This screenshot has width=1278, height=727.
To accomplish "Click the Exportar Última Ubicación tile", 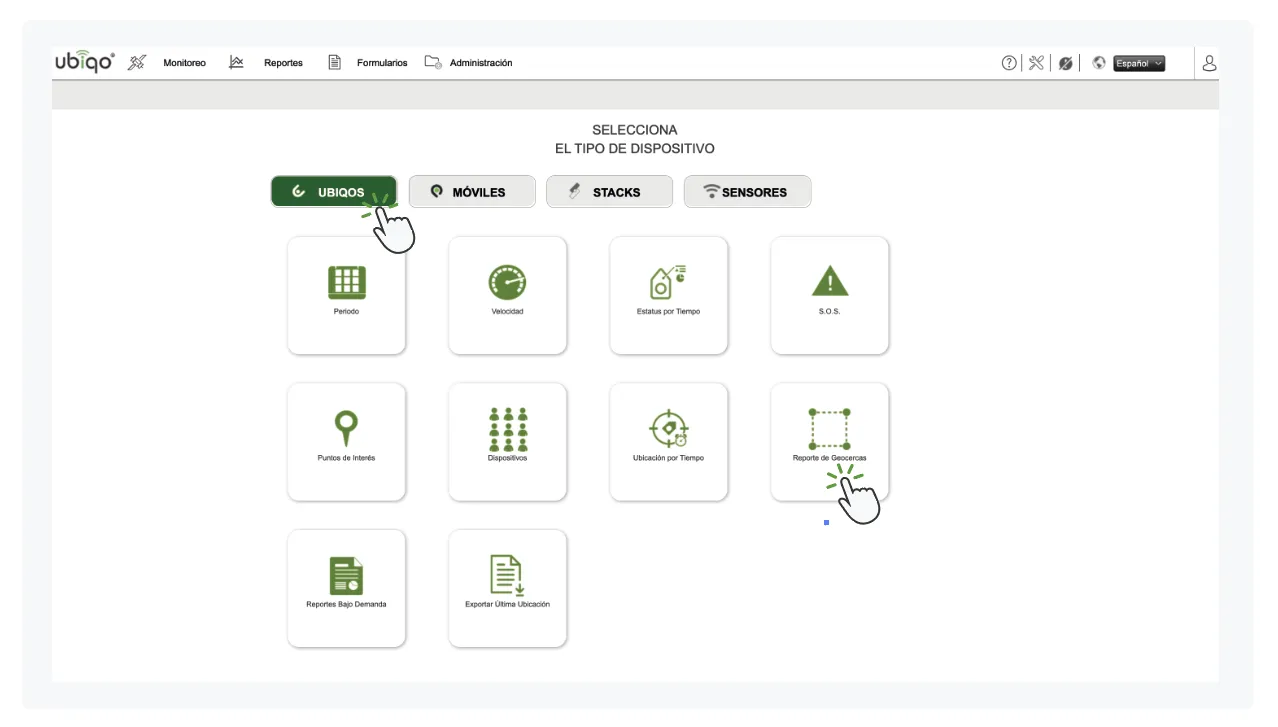I will [507, 588].
